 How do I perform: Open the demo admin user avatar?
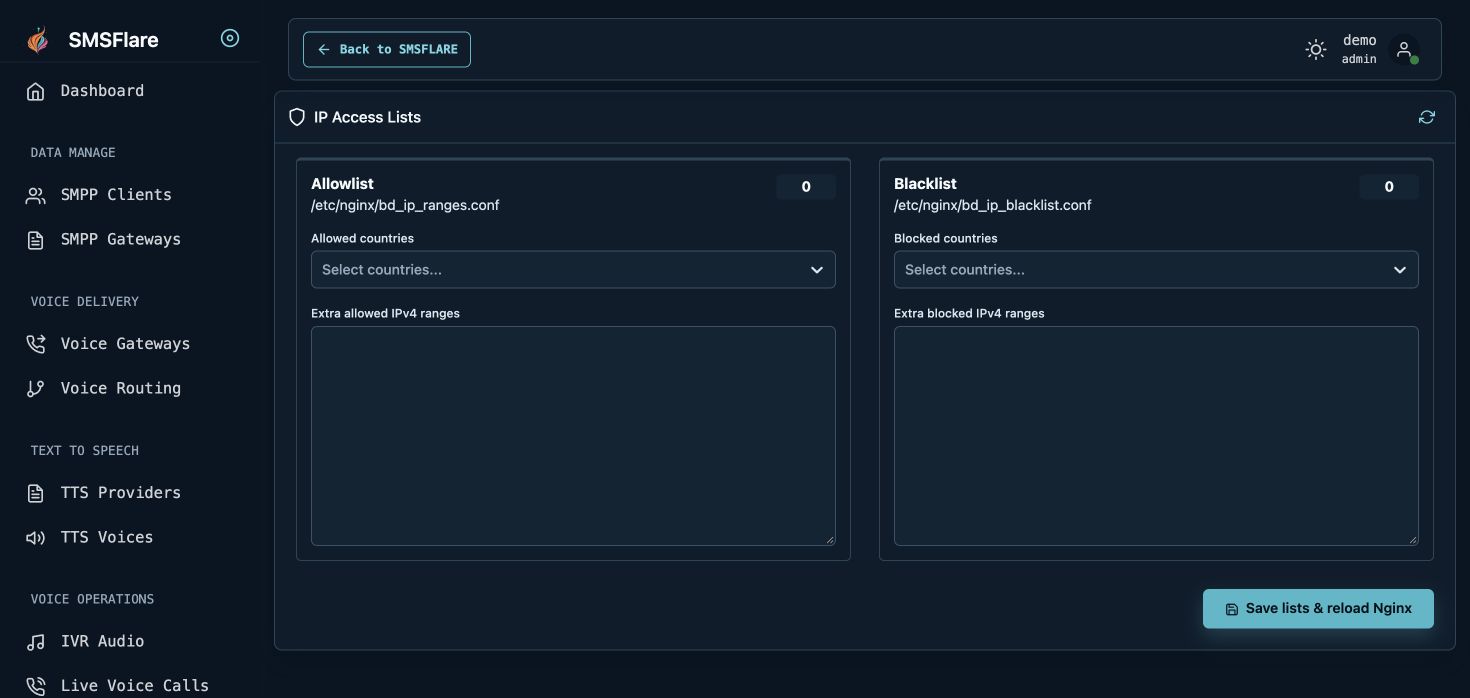tap(1404, 49)
